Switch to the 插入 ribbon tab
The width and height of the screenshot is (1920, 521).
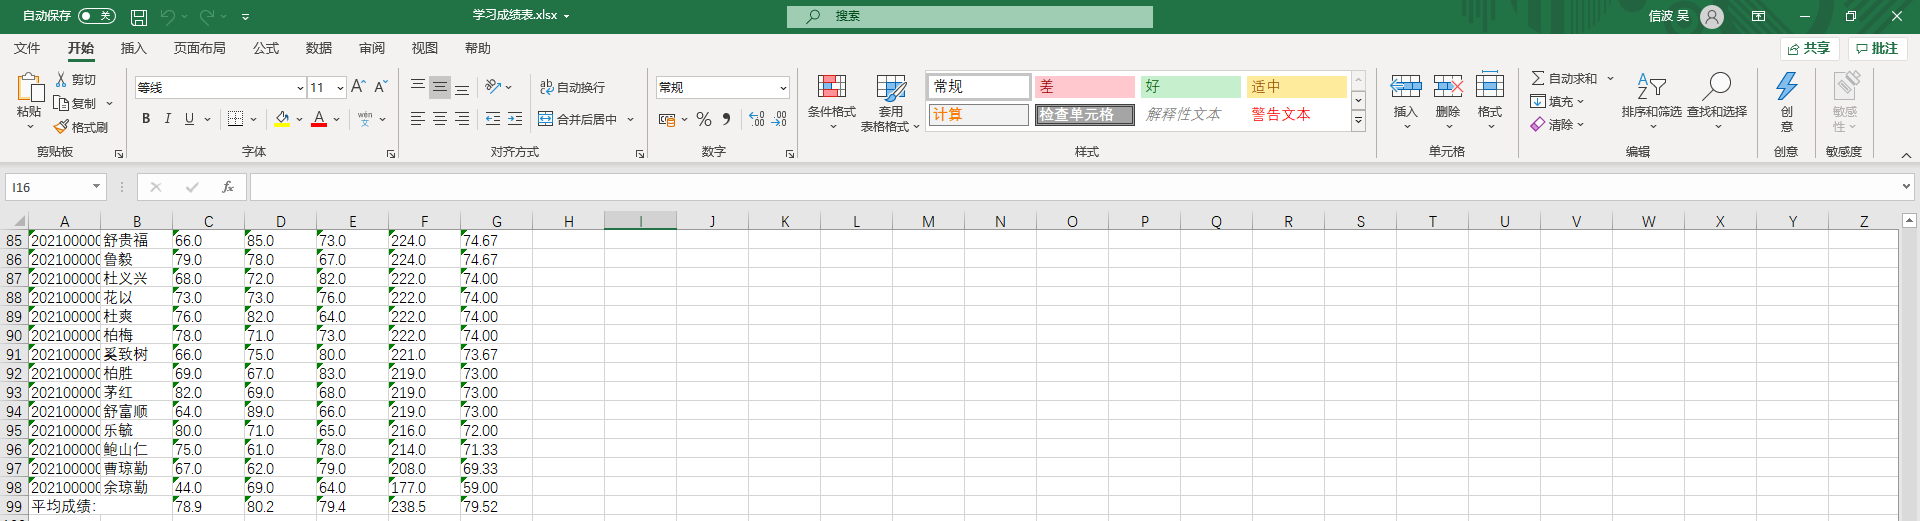(x=133, y=48)
